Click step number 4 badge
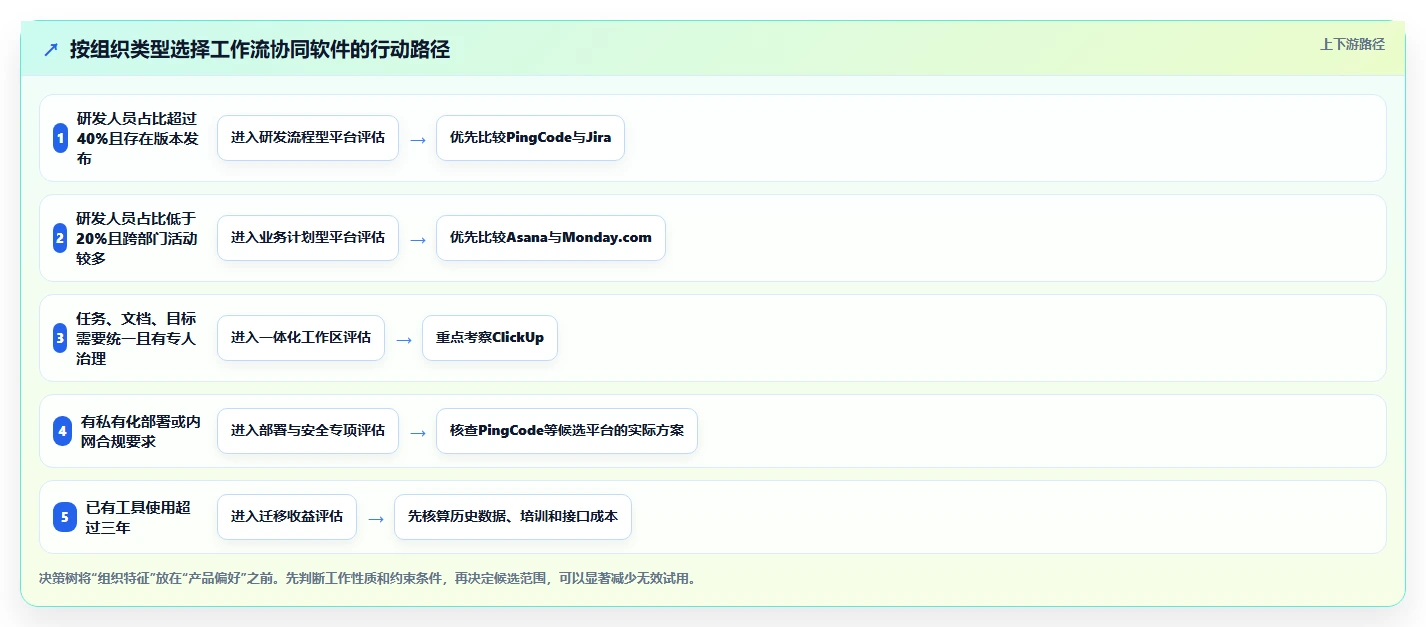 [62, 431]
